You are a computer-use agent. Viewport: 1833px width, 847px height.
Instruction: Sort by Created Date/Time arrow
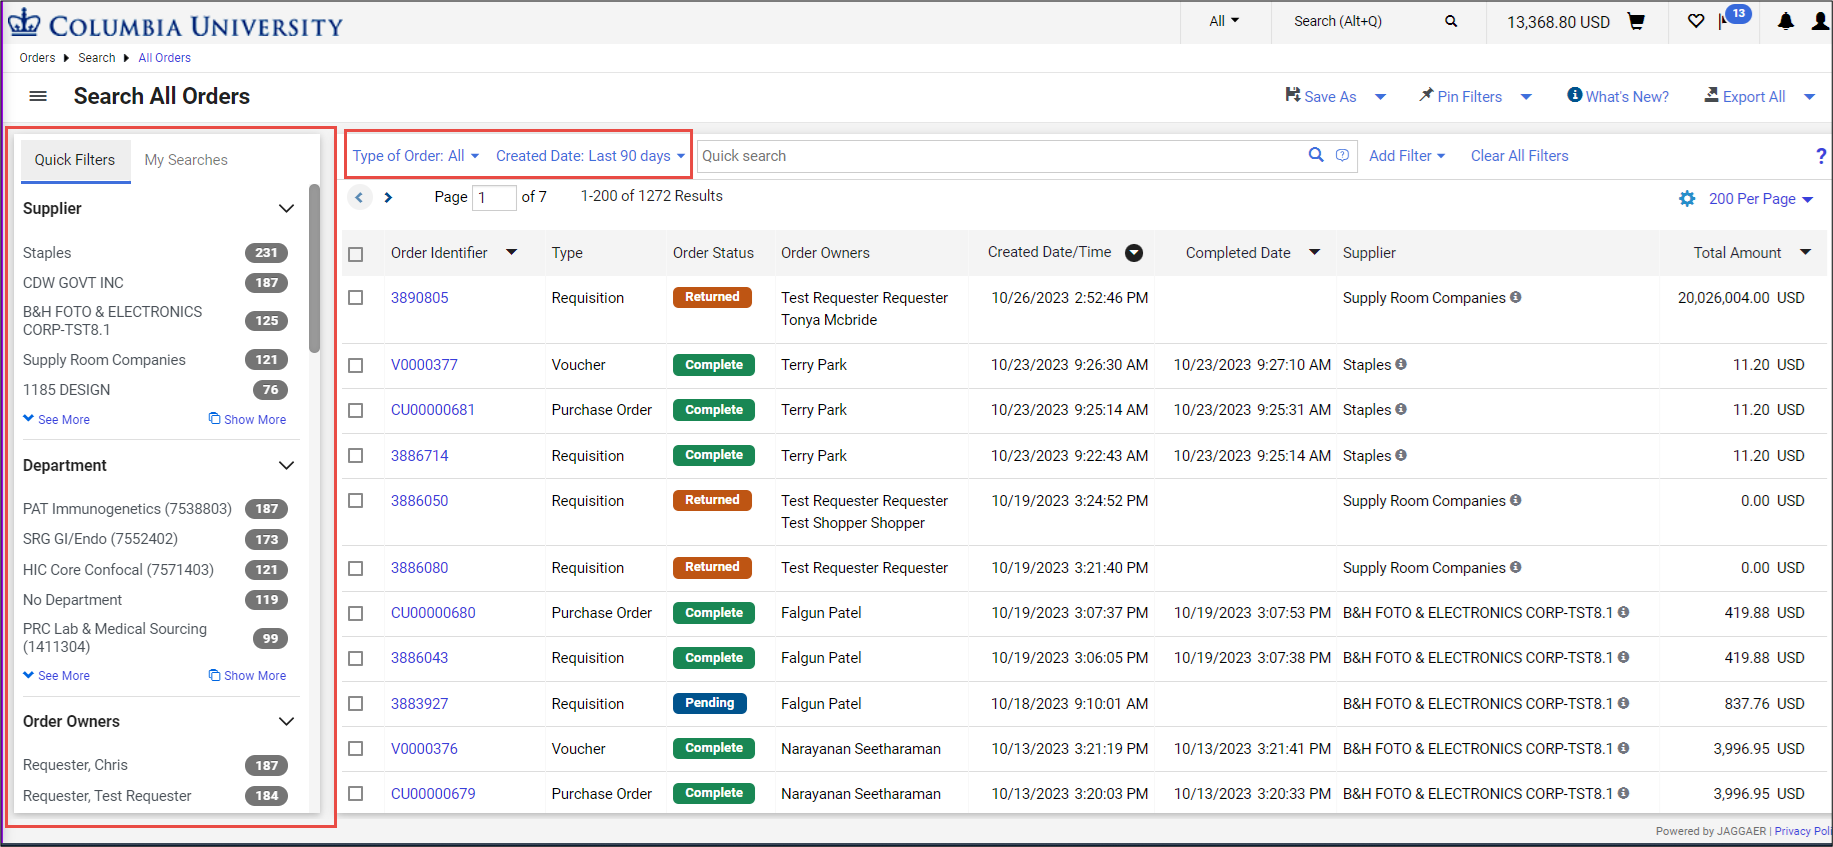click(1134, 253)
